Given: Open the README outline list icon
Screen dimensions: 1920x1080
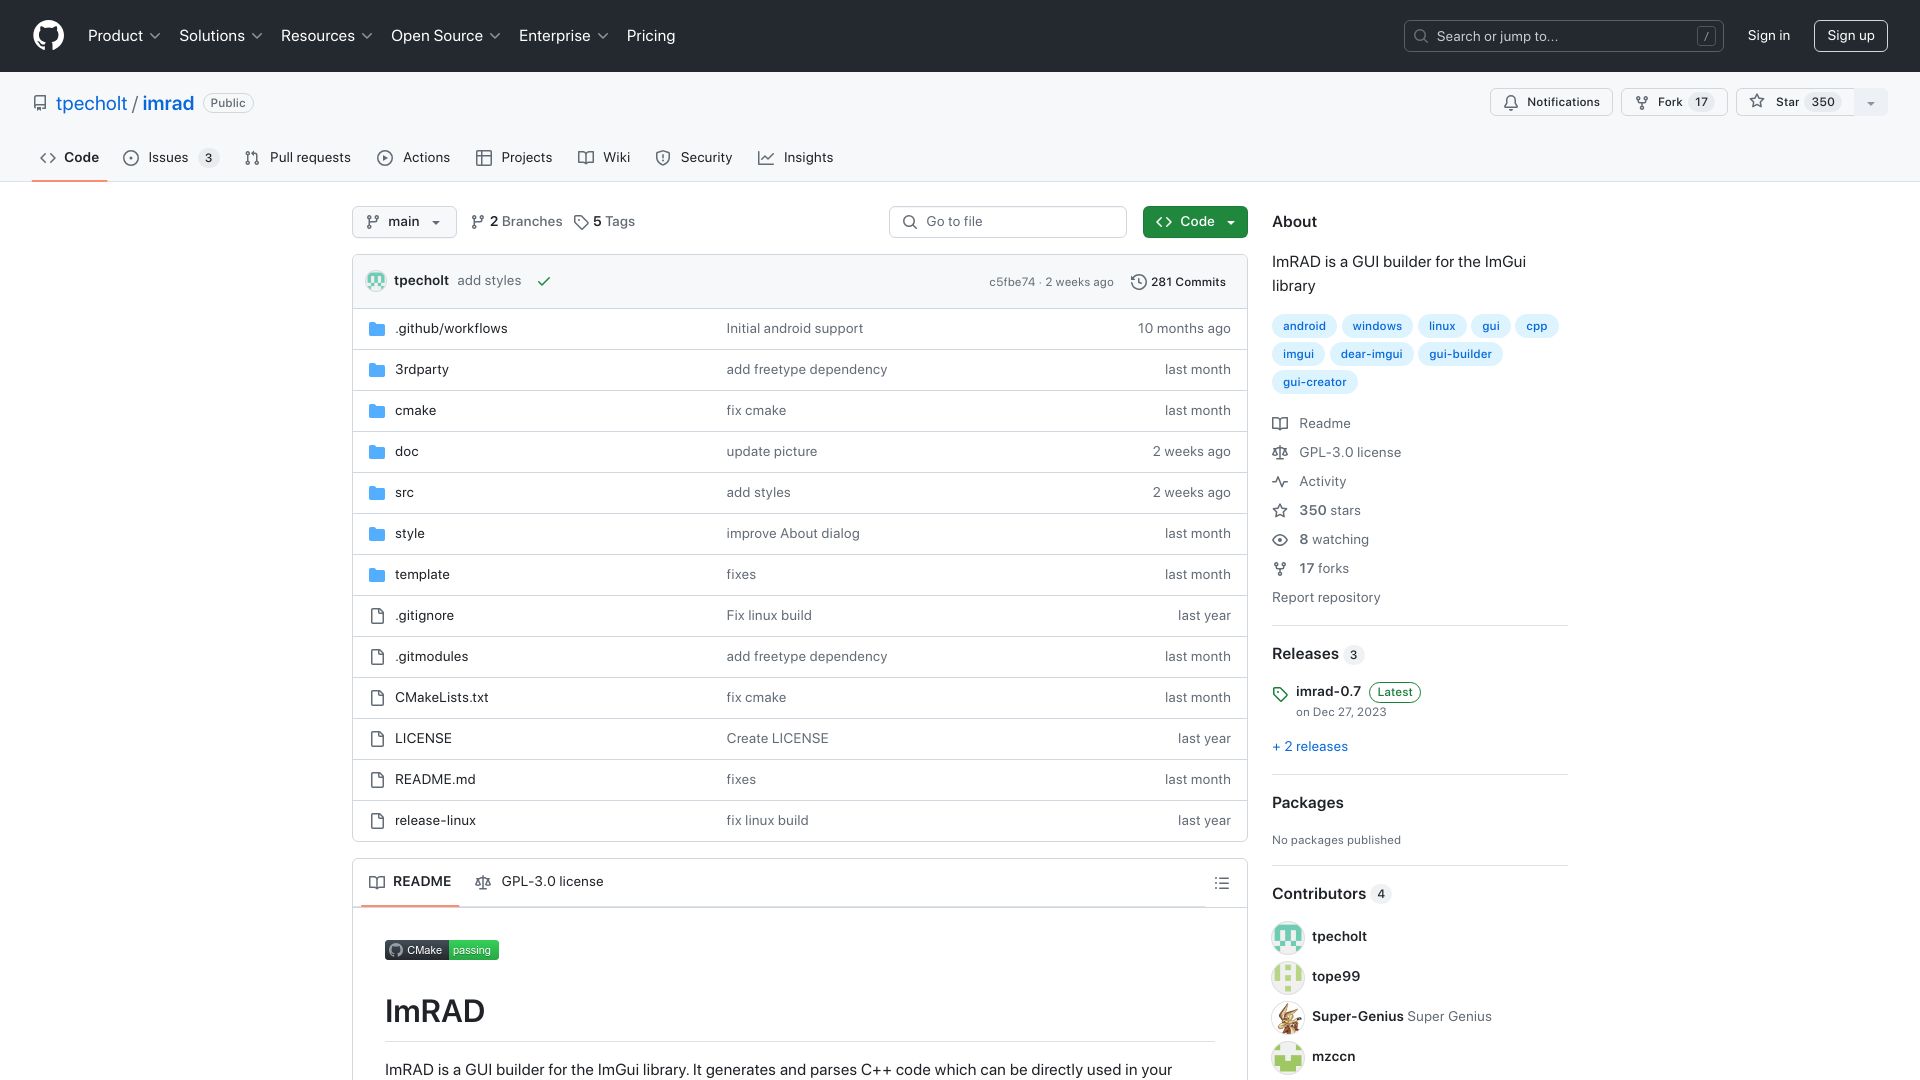Looking at the screenshot, I should 1221,883.
